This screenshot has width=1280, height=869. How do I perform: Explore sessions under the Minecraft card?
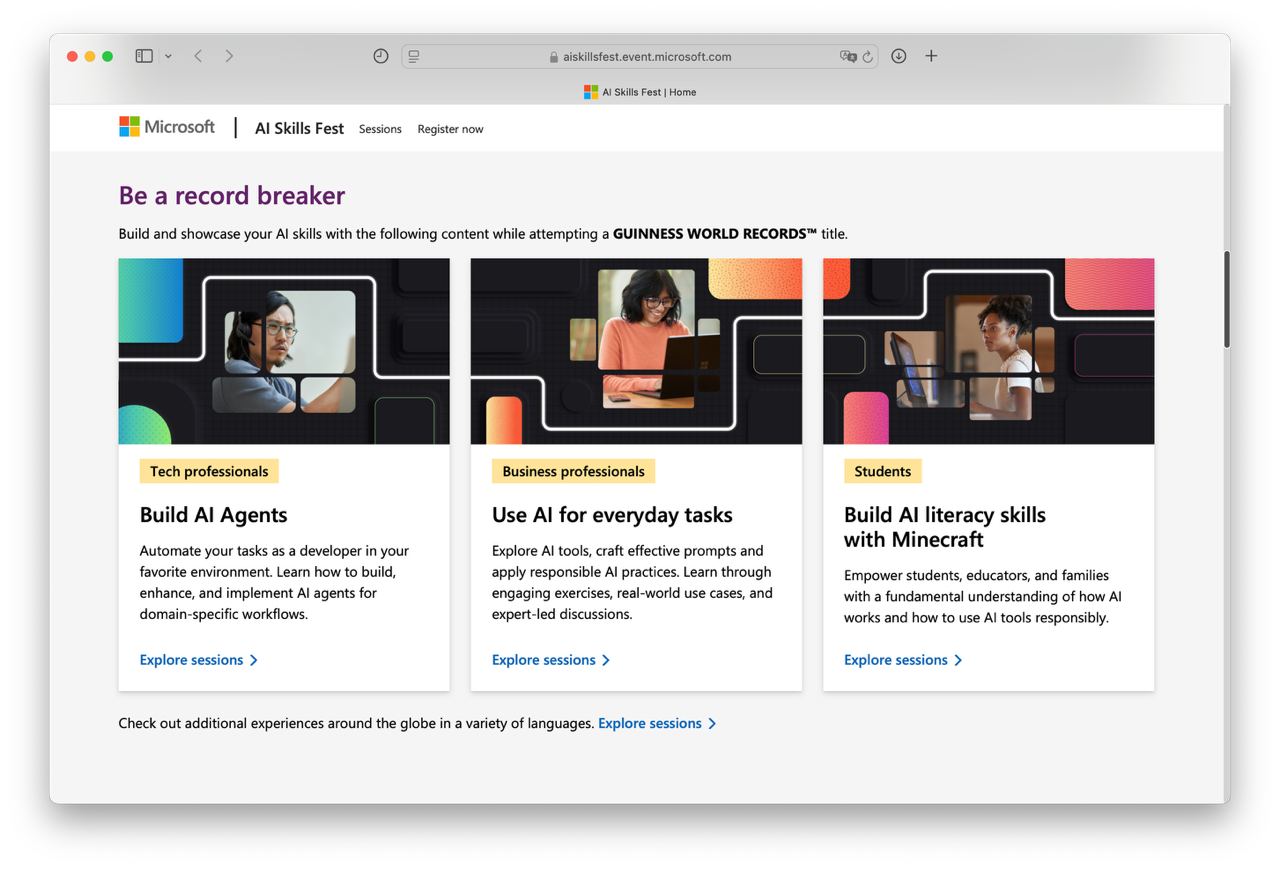[x=903, y=660]
